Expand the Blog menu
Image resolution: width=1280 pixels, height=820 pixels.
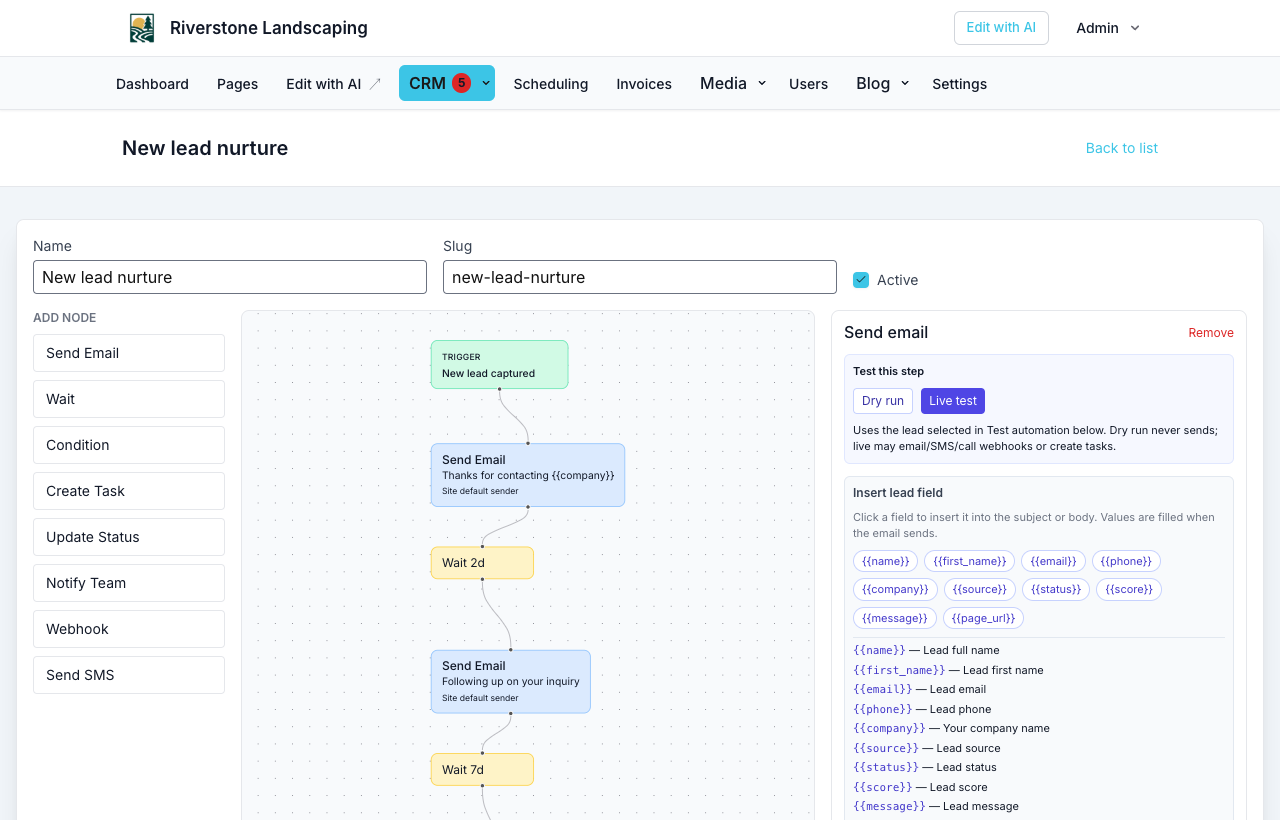click(x=883, y=83)
